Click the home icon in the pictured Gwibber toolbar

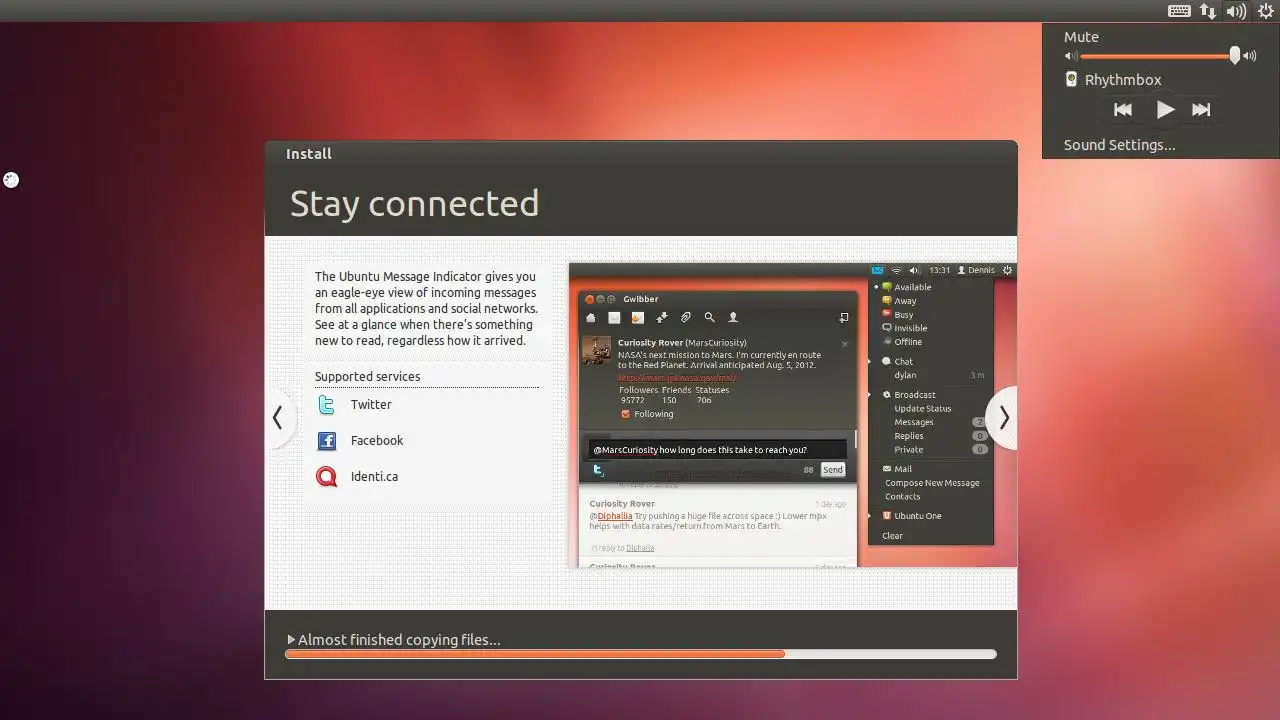[x=590, y=318]
